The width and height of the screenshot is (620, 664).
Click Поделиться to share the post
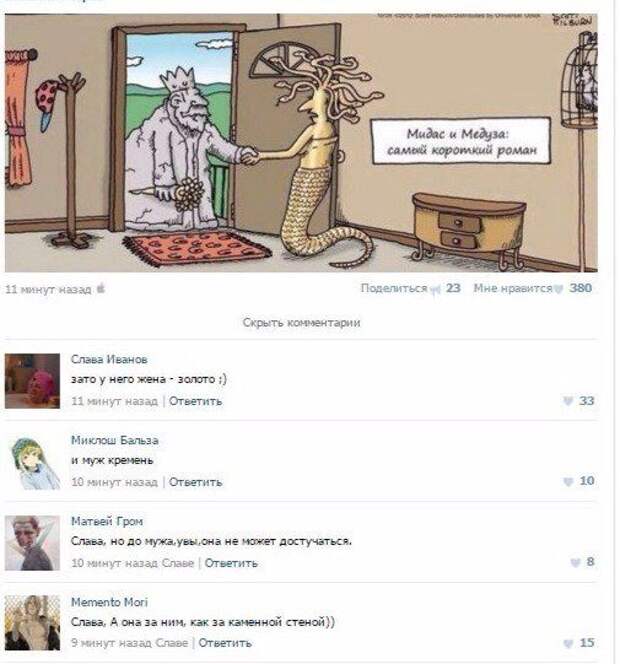click(x=394, y=288)
